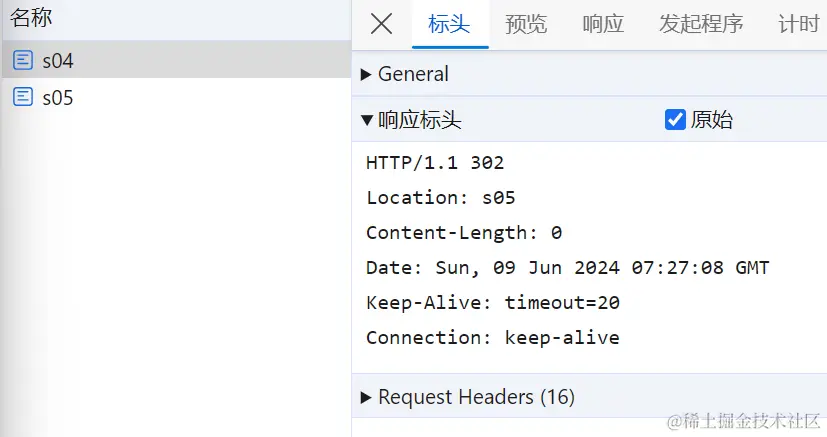Screen dimensions: 827x437
Task: Click the document icon next to s05
Action: pyautogui.click(x=23, y=97)
